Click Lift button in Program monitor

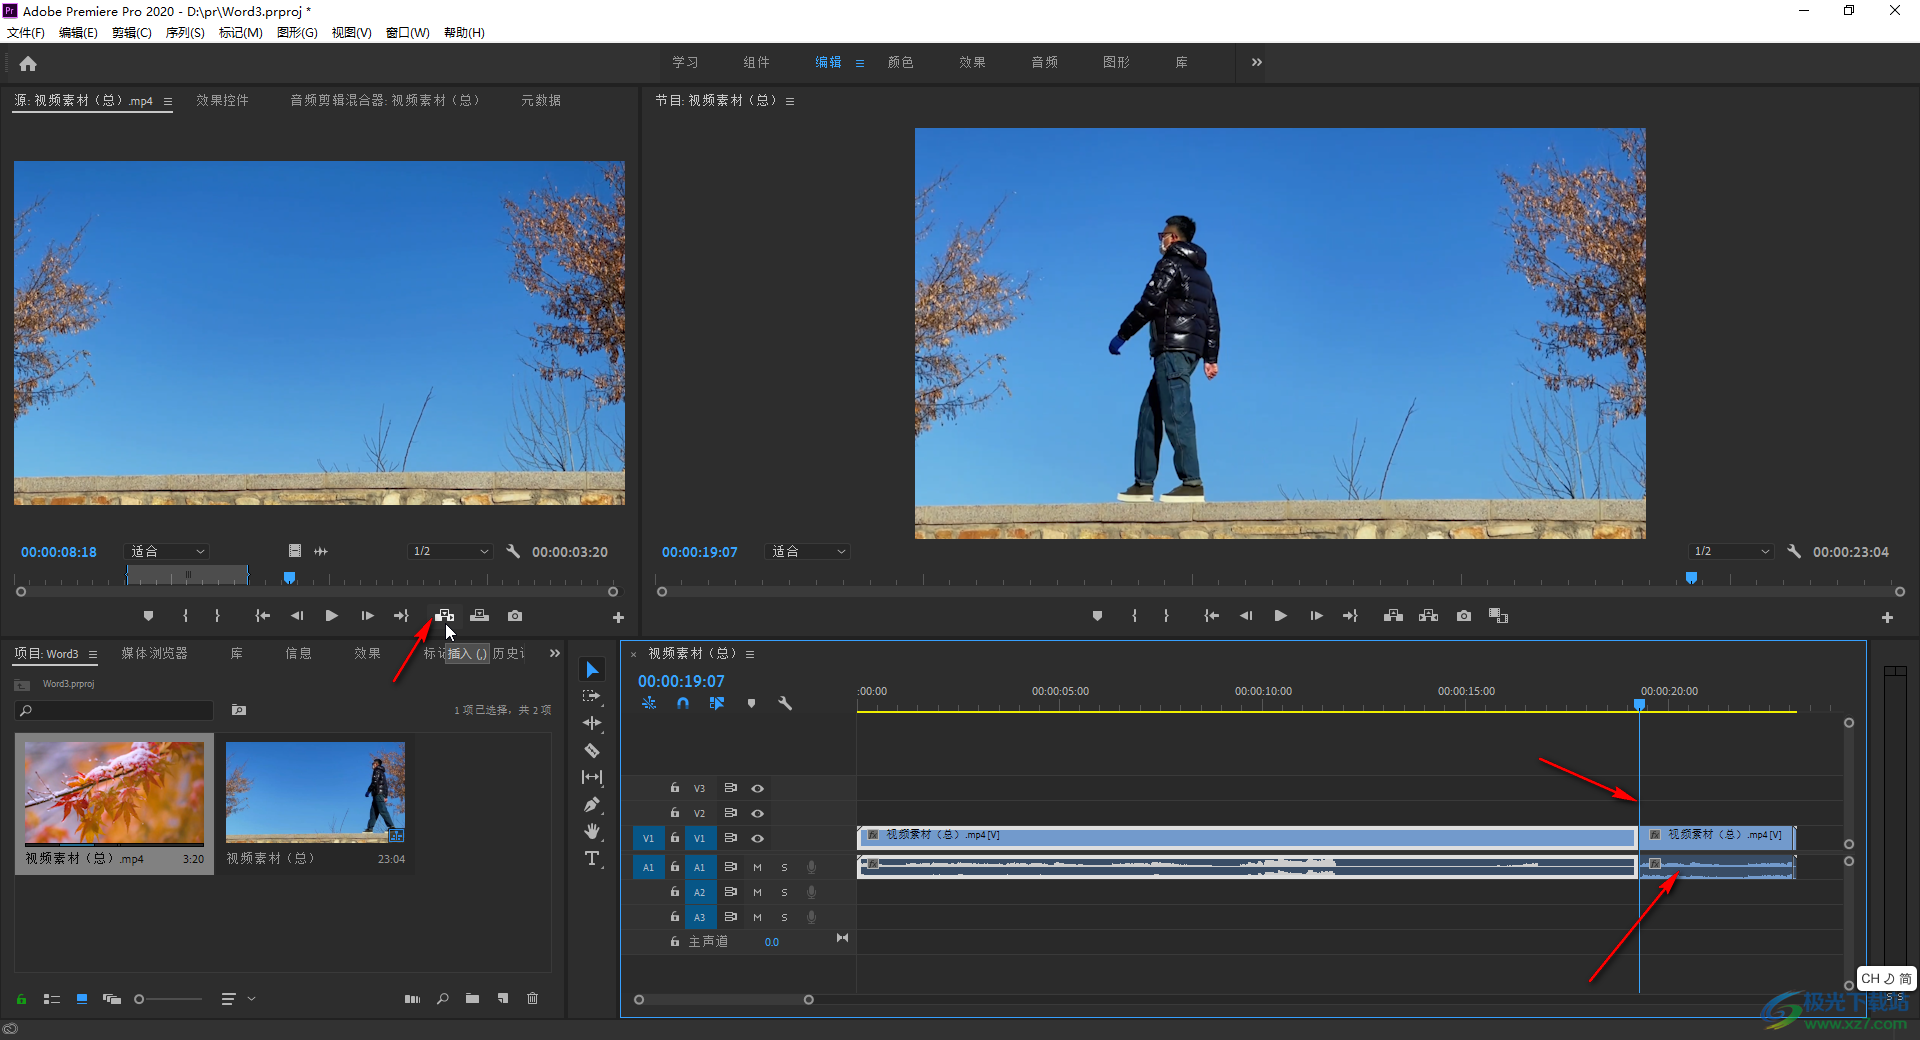coord(1393,616)
